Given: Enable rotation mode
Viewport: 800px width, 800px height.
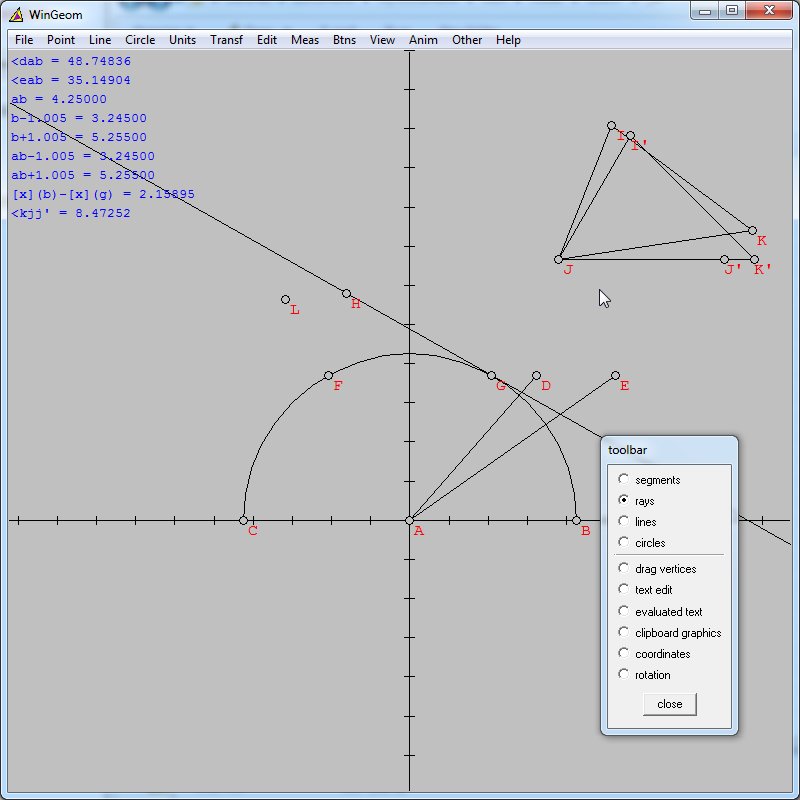Looking at the screenshot, I should pos(623,674).
